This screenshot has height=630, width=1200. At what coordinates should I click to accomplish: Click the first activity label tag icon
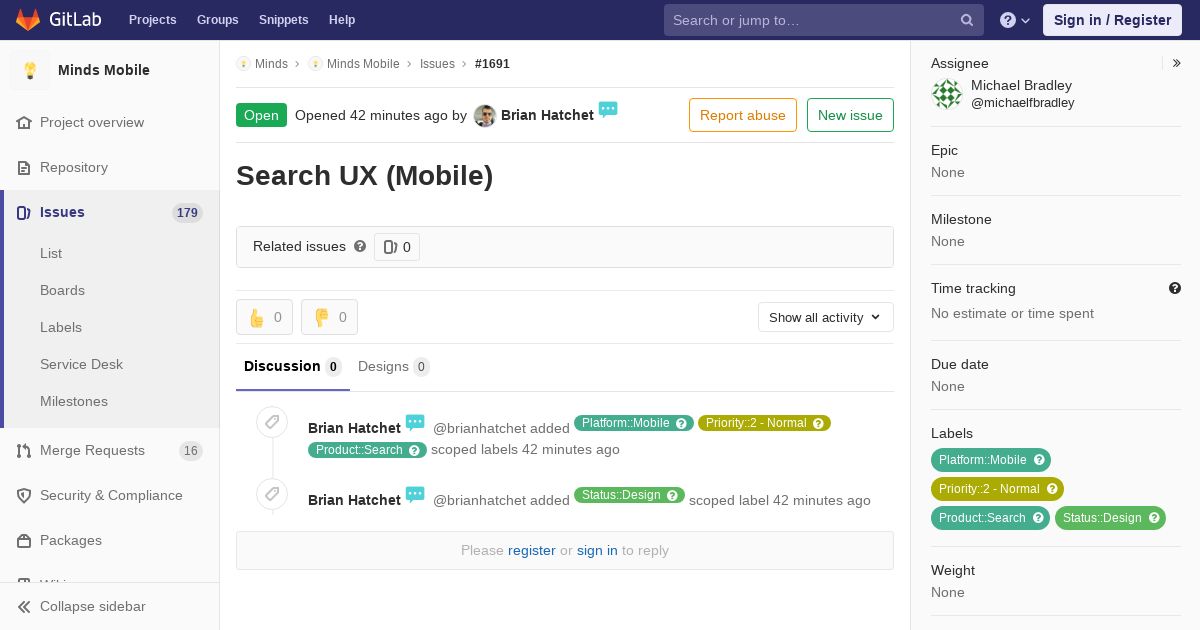pos(272,422)
